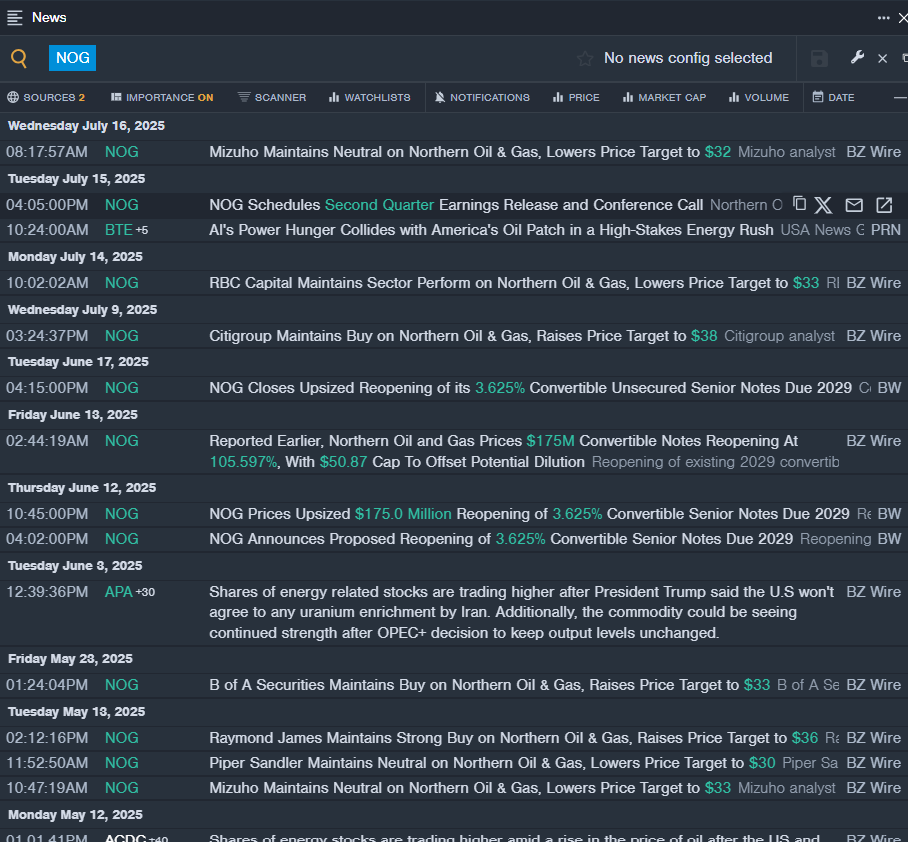Click the save config floppy disk icon

[819, 58]
